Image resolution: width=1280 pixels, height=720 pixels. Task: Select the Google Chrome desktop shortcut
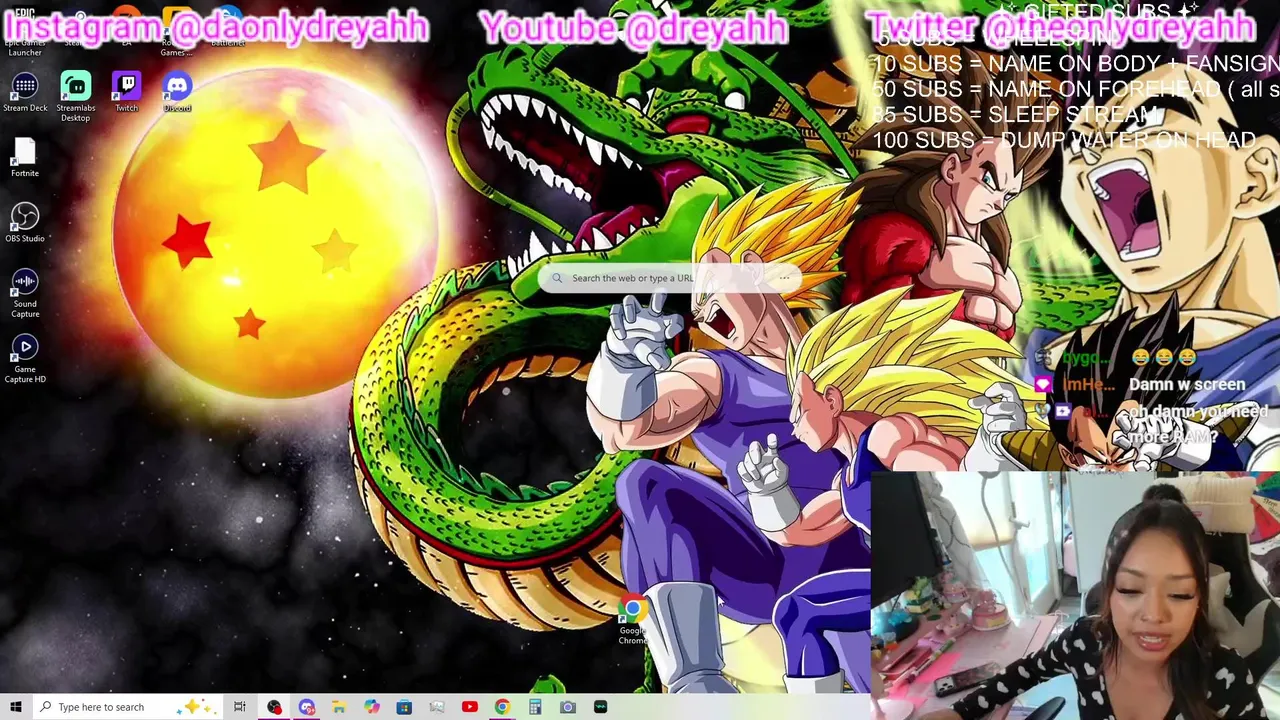tap(632, 620)
